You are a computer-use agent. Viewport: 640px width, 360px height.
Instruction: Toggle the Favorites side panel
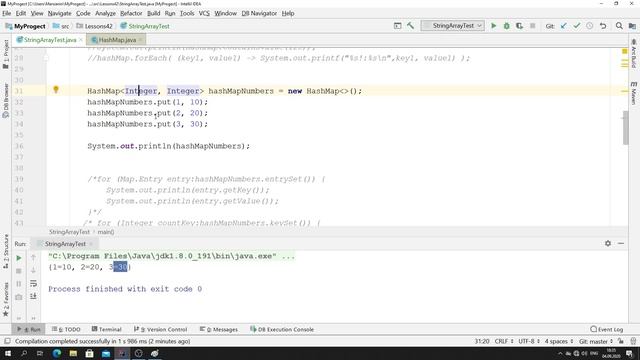pyautogui.click(x=6, y=299)
